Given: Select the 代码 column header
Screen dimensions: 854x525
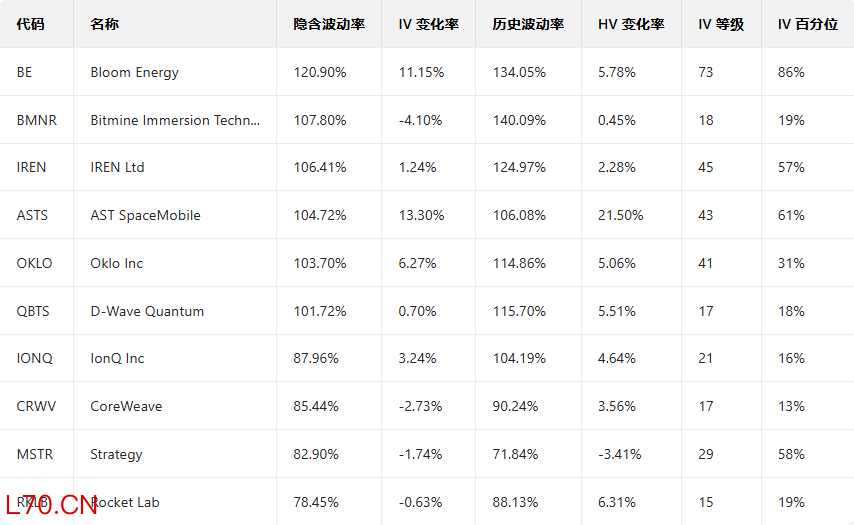Looking at the screenshot, I should [x=30, y=25].
